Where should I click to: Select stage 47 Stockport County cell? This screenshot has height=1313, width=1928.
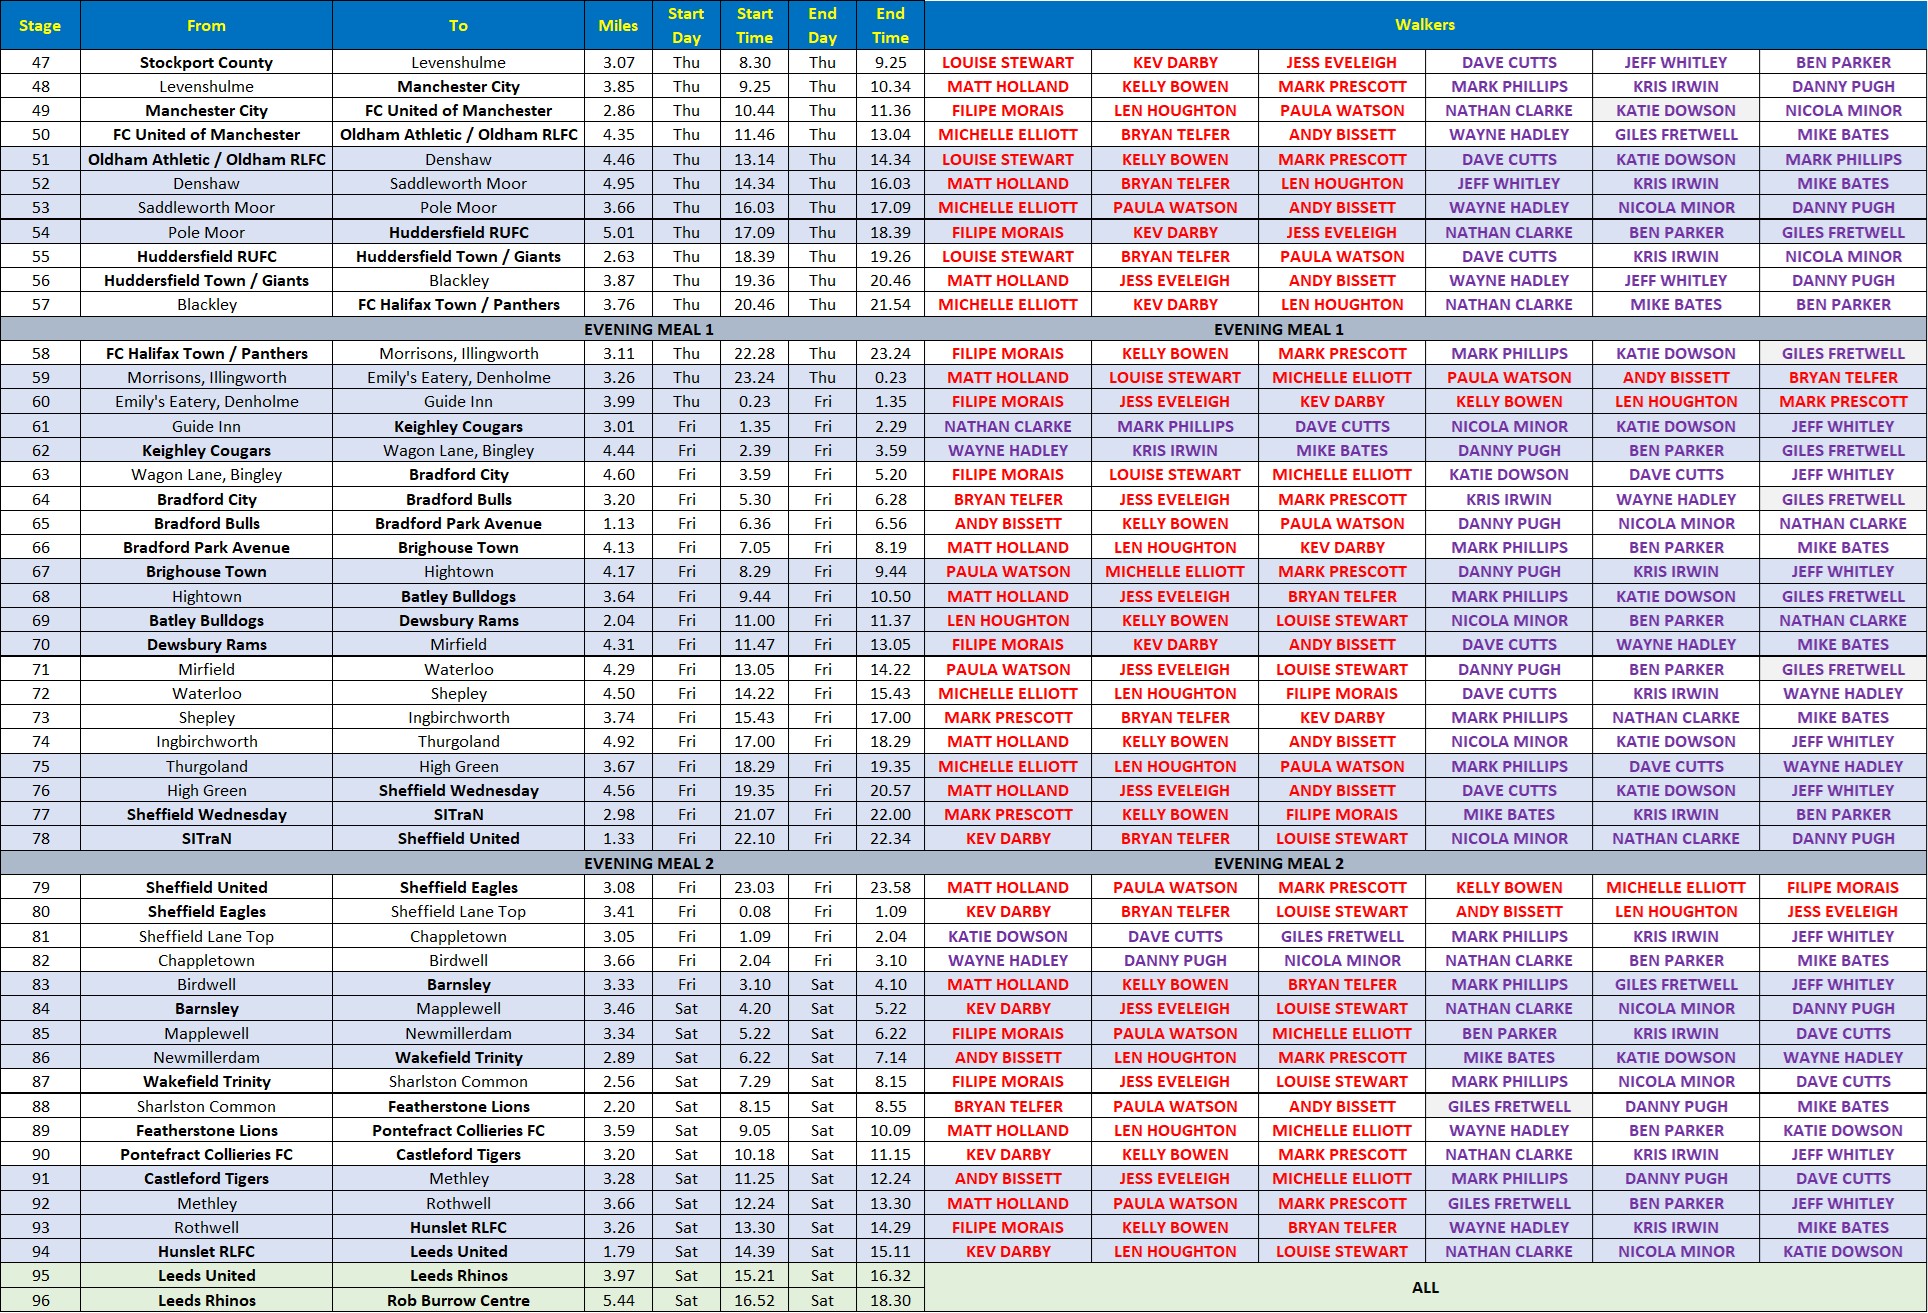tap(206, 62)
